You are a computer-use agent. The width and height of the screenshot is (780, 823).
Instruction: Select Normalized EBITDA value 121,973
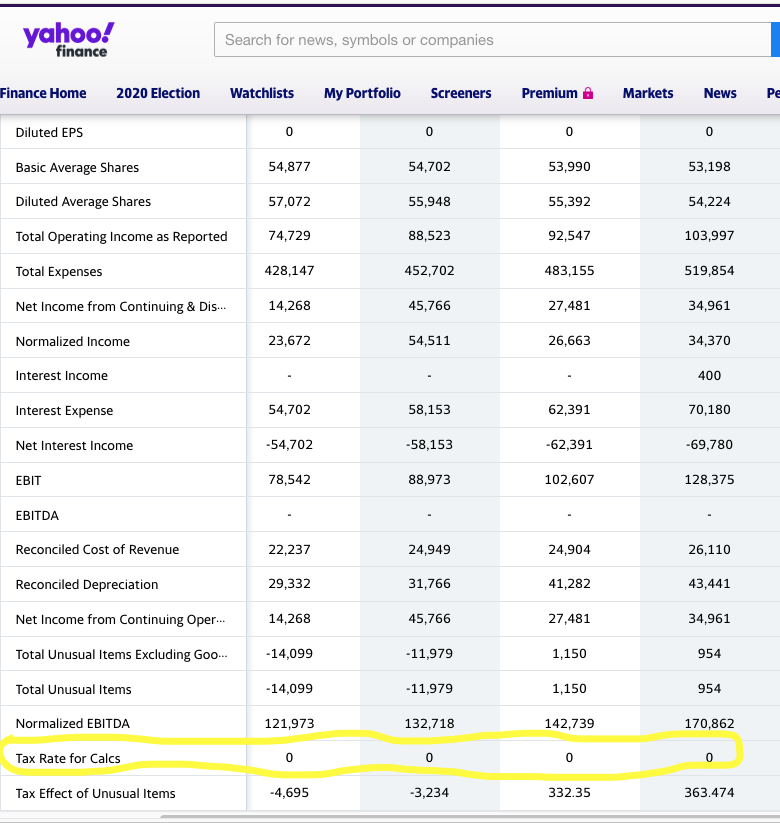pos(289,723)
